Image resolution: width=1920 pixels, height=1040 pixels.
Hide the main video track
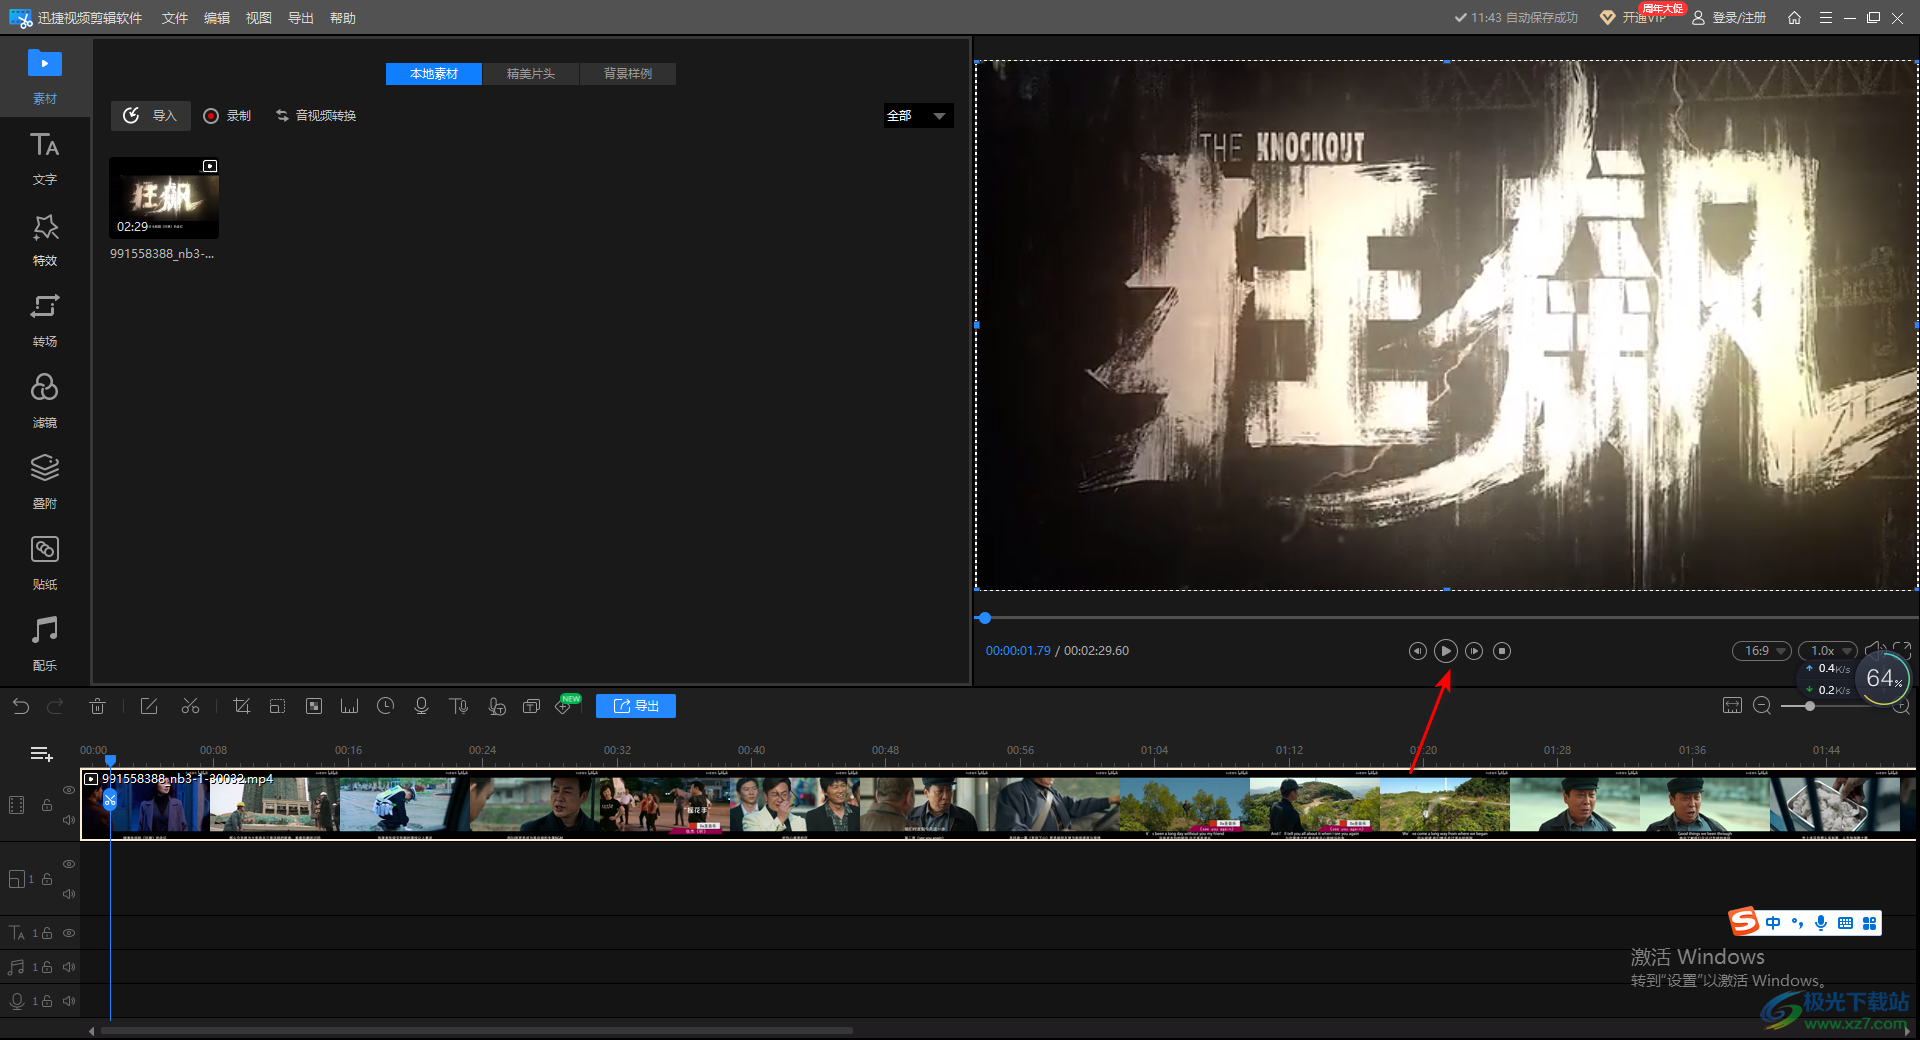[69, 790]
